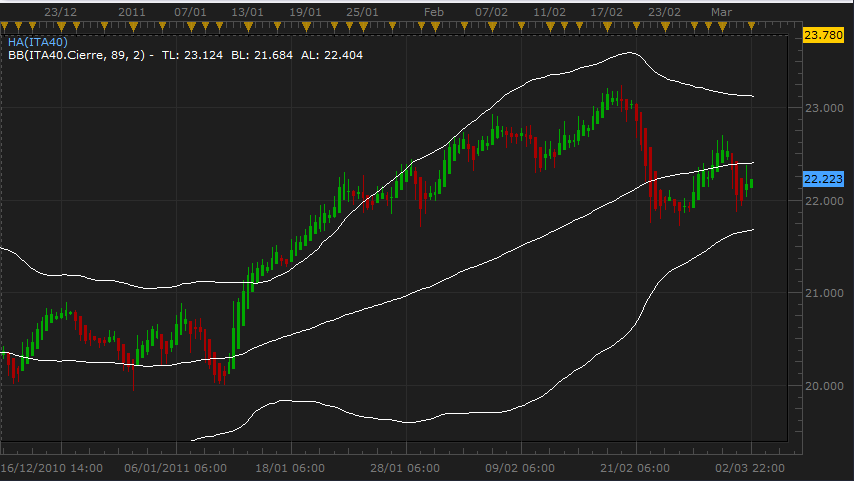Click the 07/01 top timeline label
Image resolution: width=854 pixels, height=481 pixels.
click(190, 12)
